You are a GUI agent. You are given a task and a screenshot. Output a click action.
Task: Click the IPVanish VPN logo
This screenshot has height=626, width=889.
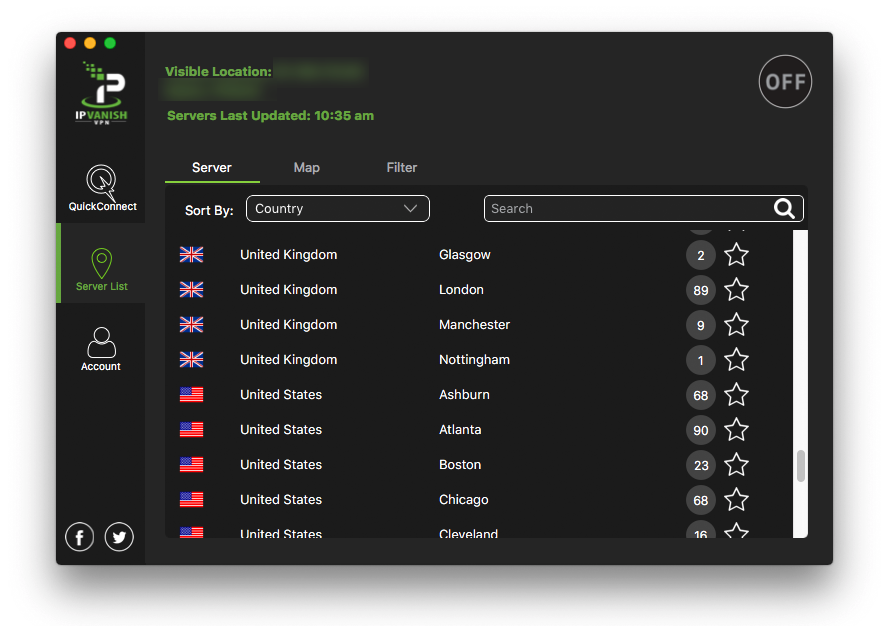coord(101,93)
